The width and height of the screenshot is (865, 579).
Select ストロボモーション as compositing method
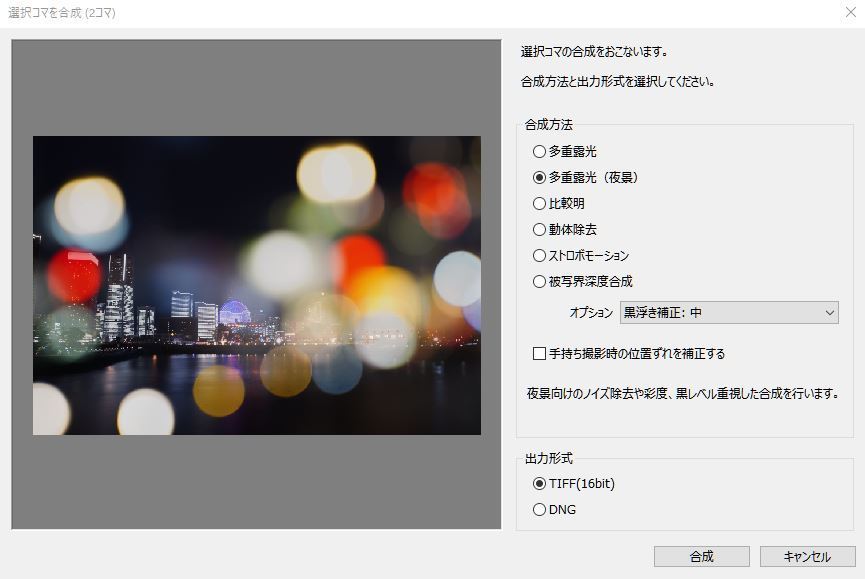click(540, 256)
